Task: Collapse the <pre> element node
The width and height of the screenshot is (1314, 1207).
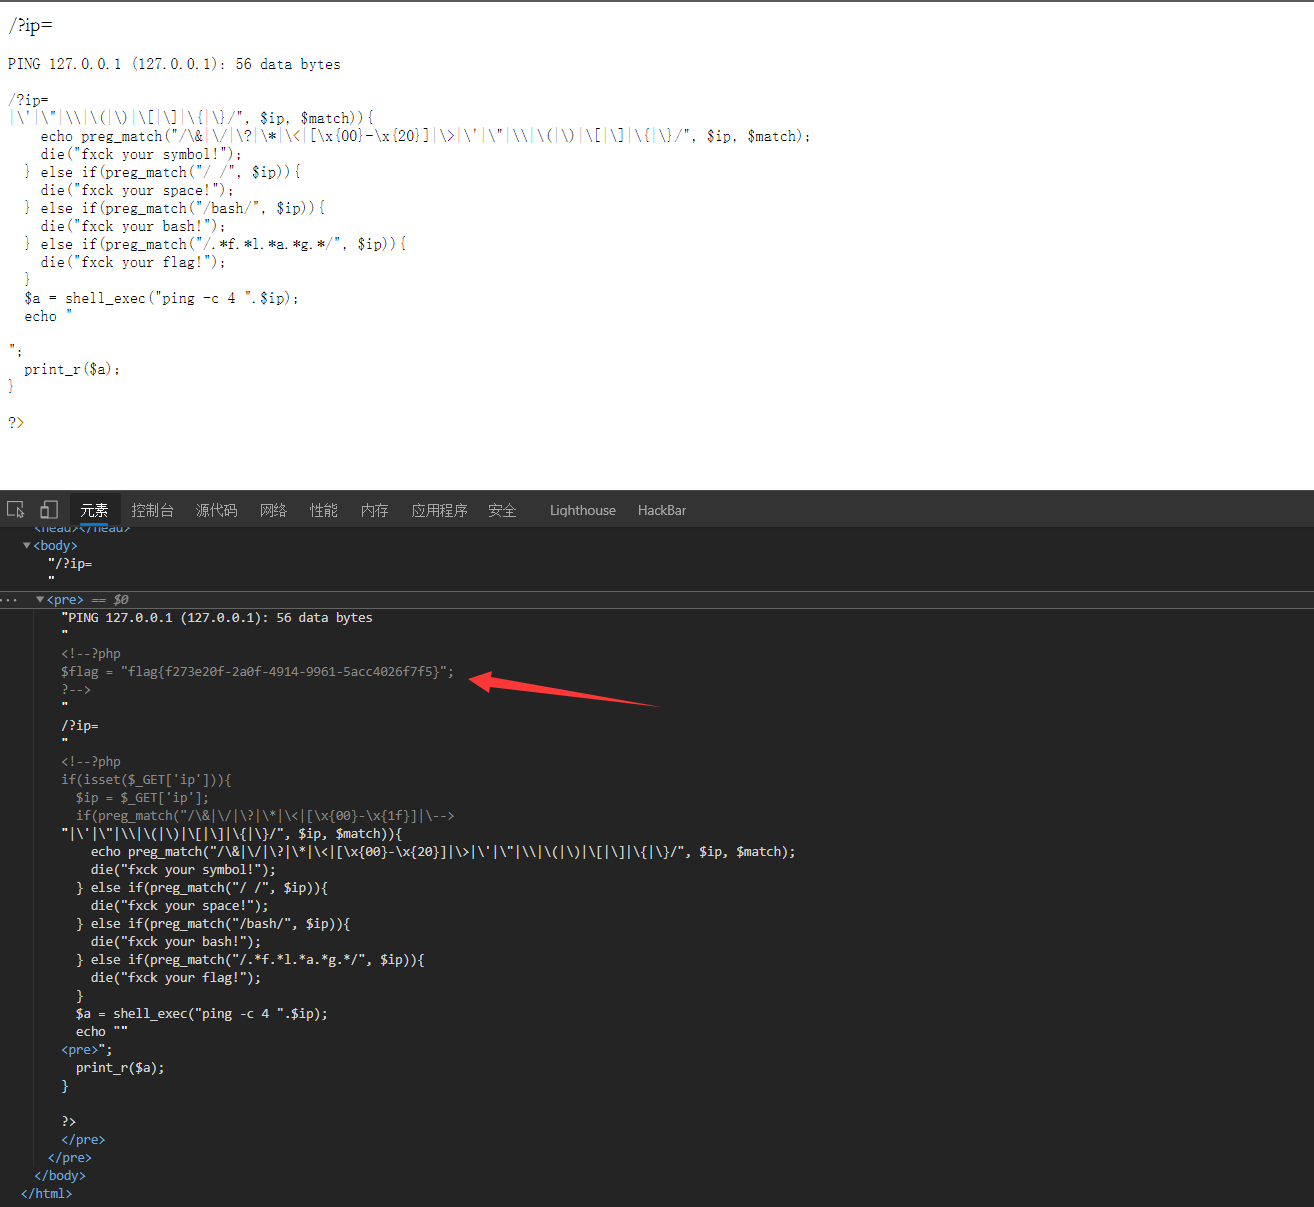Action: point(40,599)
